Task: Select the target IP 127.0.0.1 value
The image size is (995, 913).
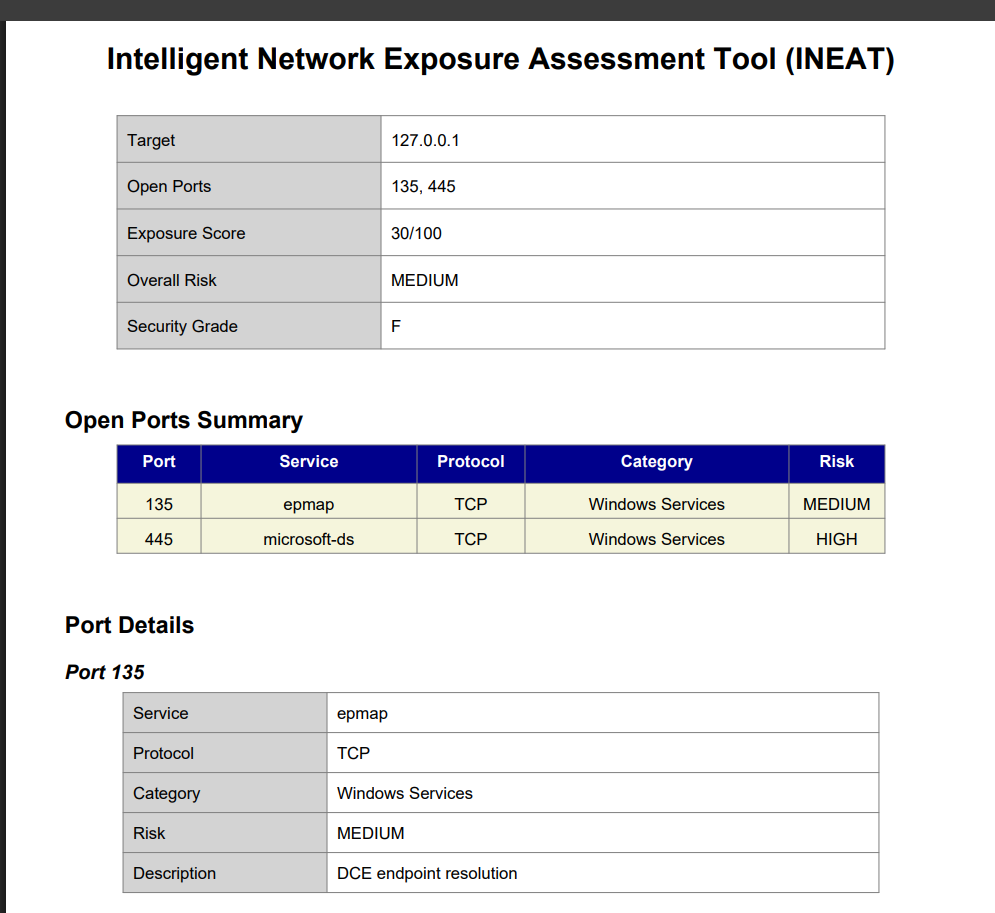Action: (425, 140)
